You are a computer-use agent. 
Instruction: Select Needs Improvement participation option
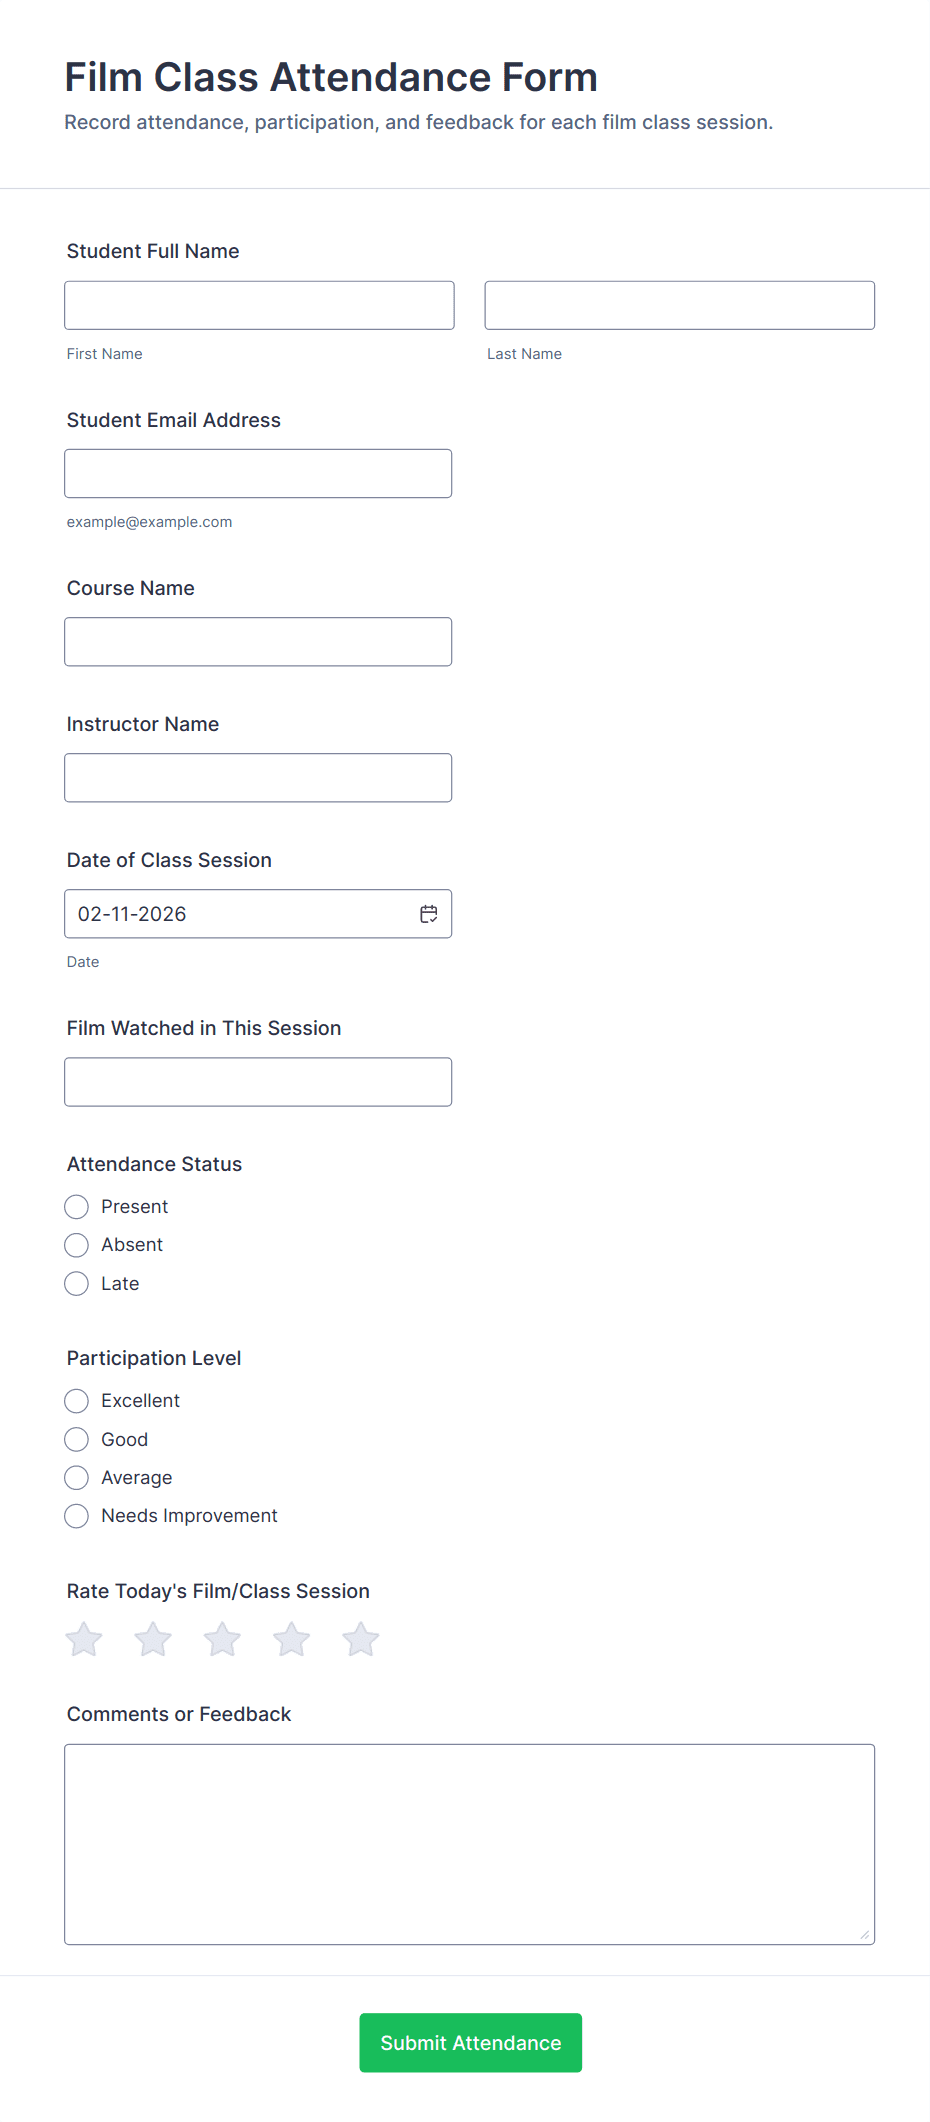77,1516
